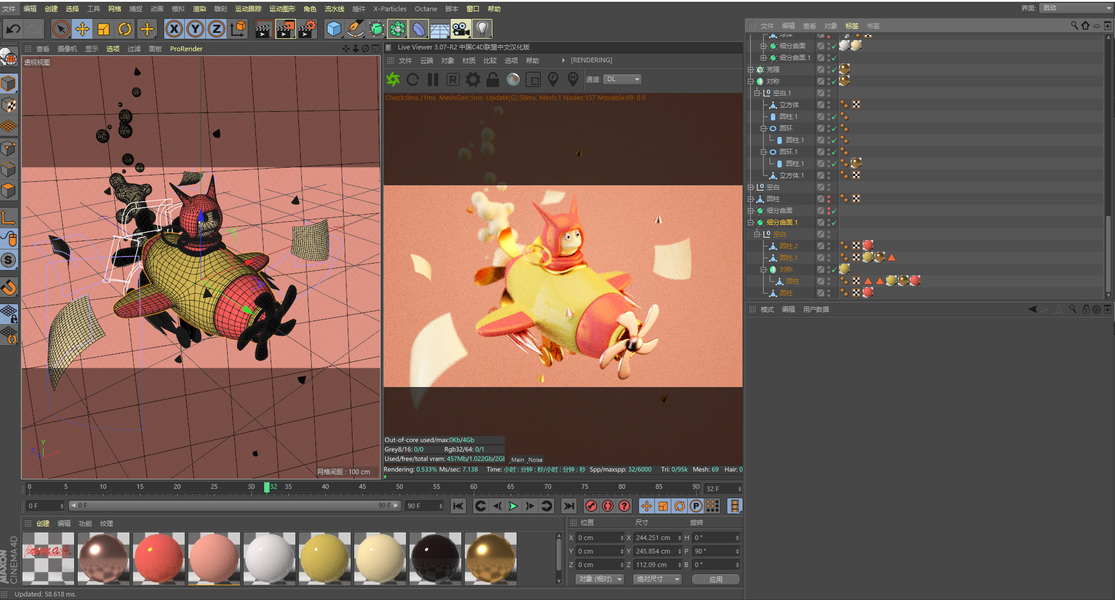Screen dimensions: 1115x600
Task: Play the animation forward
Action: coord(513,505)
